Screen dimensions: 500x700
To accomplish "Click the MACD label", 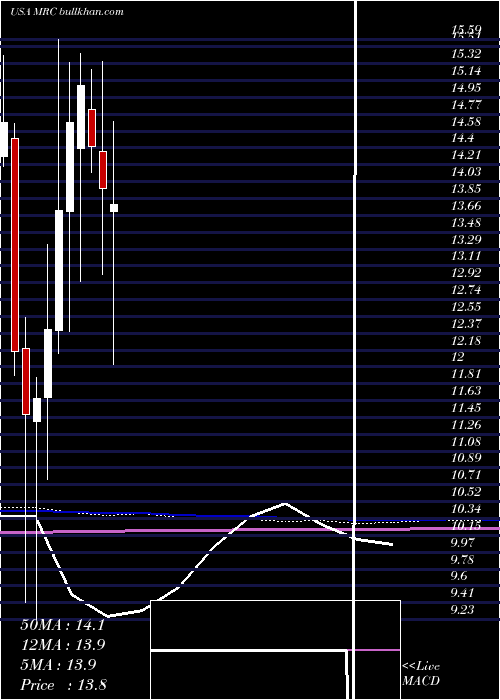I will [x=421, y=681].
